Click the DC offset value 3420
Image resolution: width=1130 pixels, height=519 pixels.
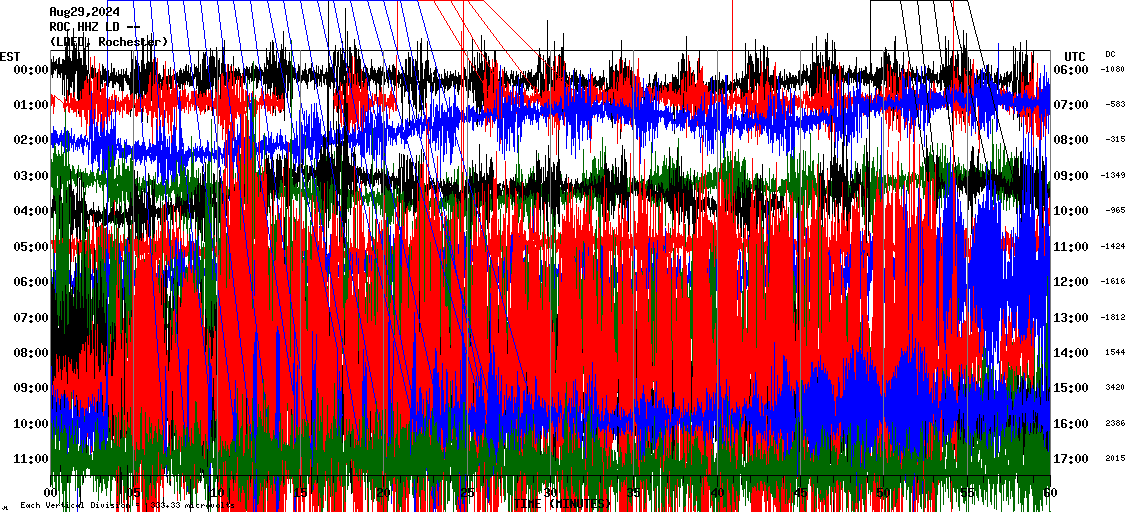1114,387
